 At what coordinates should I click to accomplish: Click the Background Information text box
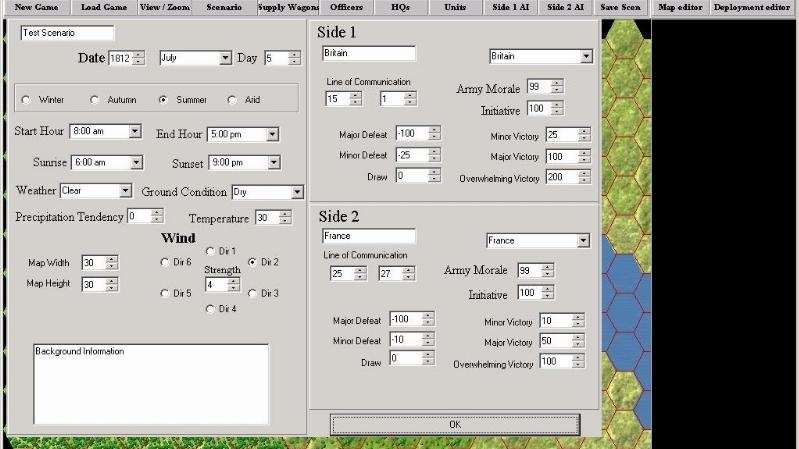click(x=150, y=385)
